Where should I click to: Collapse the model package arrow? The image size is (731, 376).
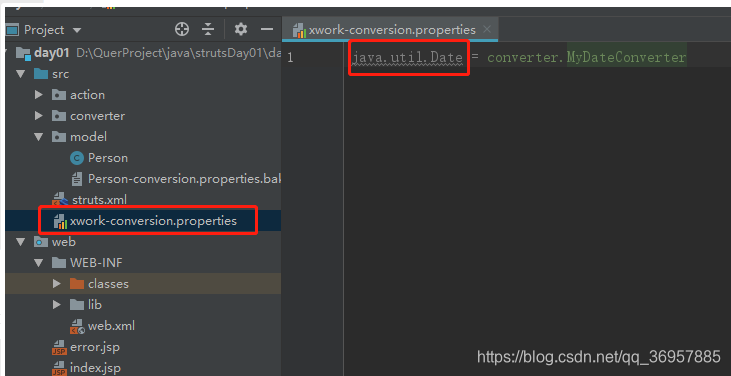point(39,137)
